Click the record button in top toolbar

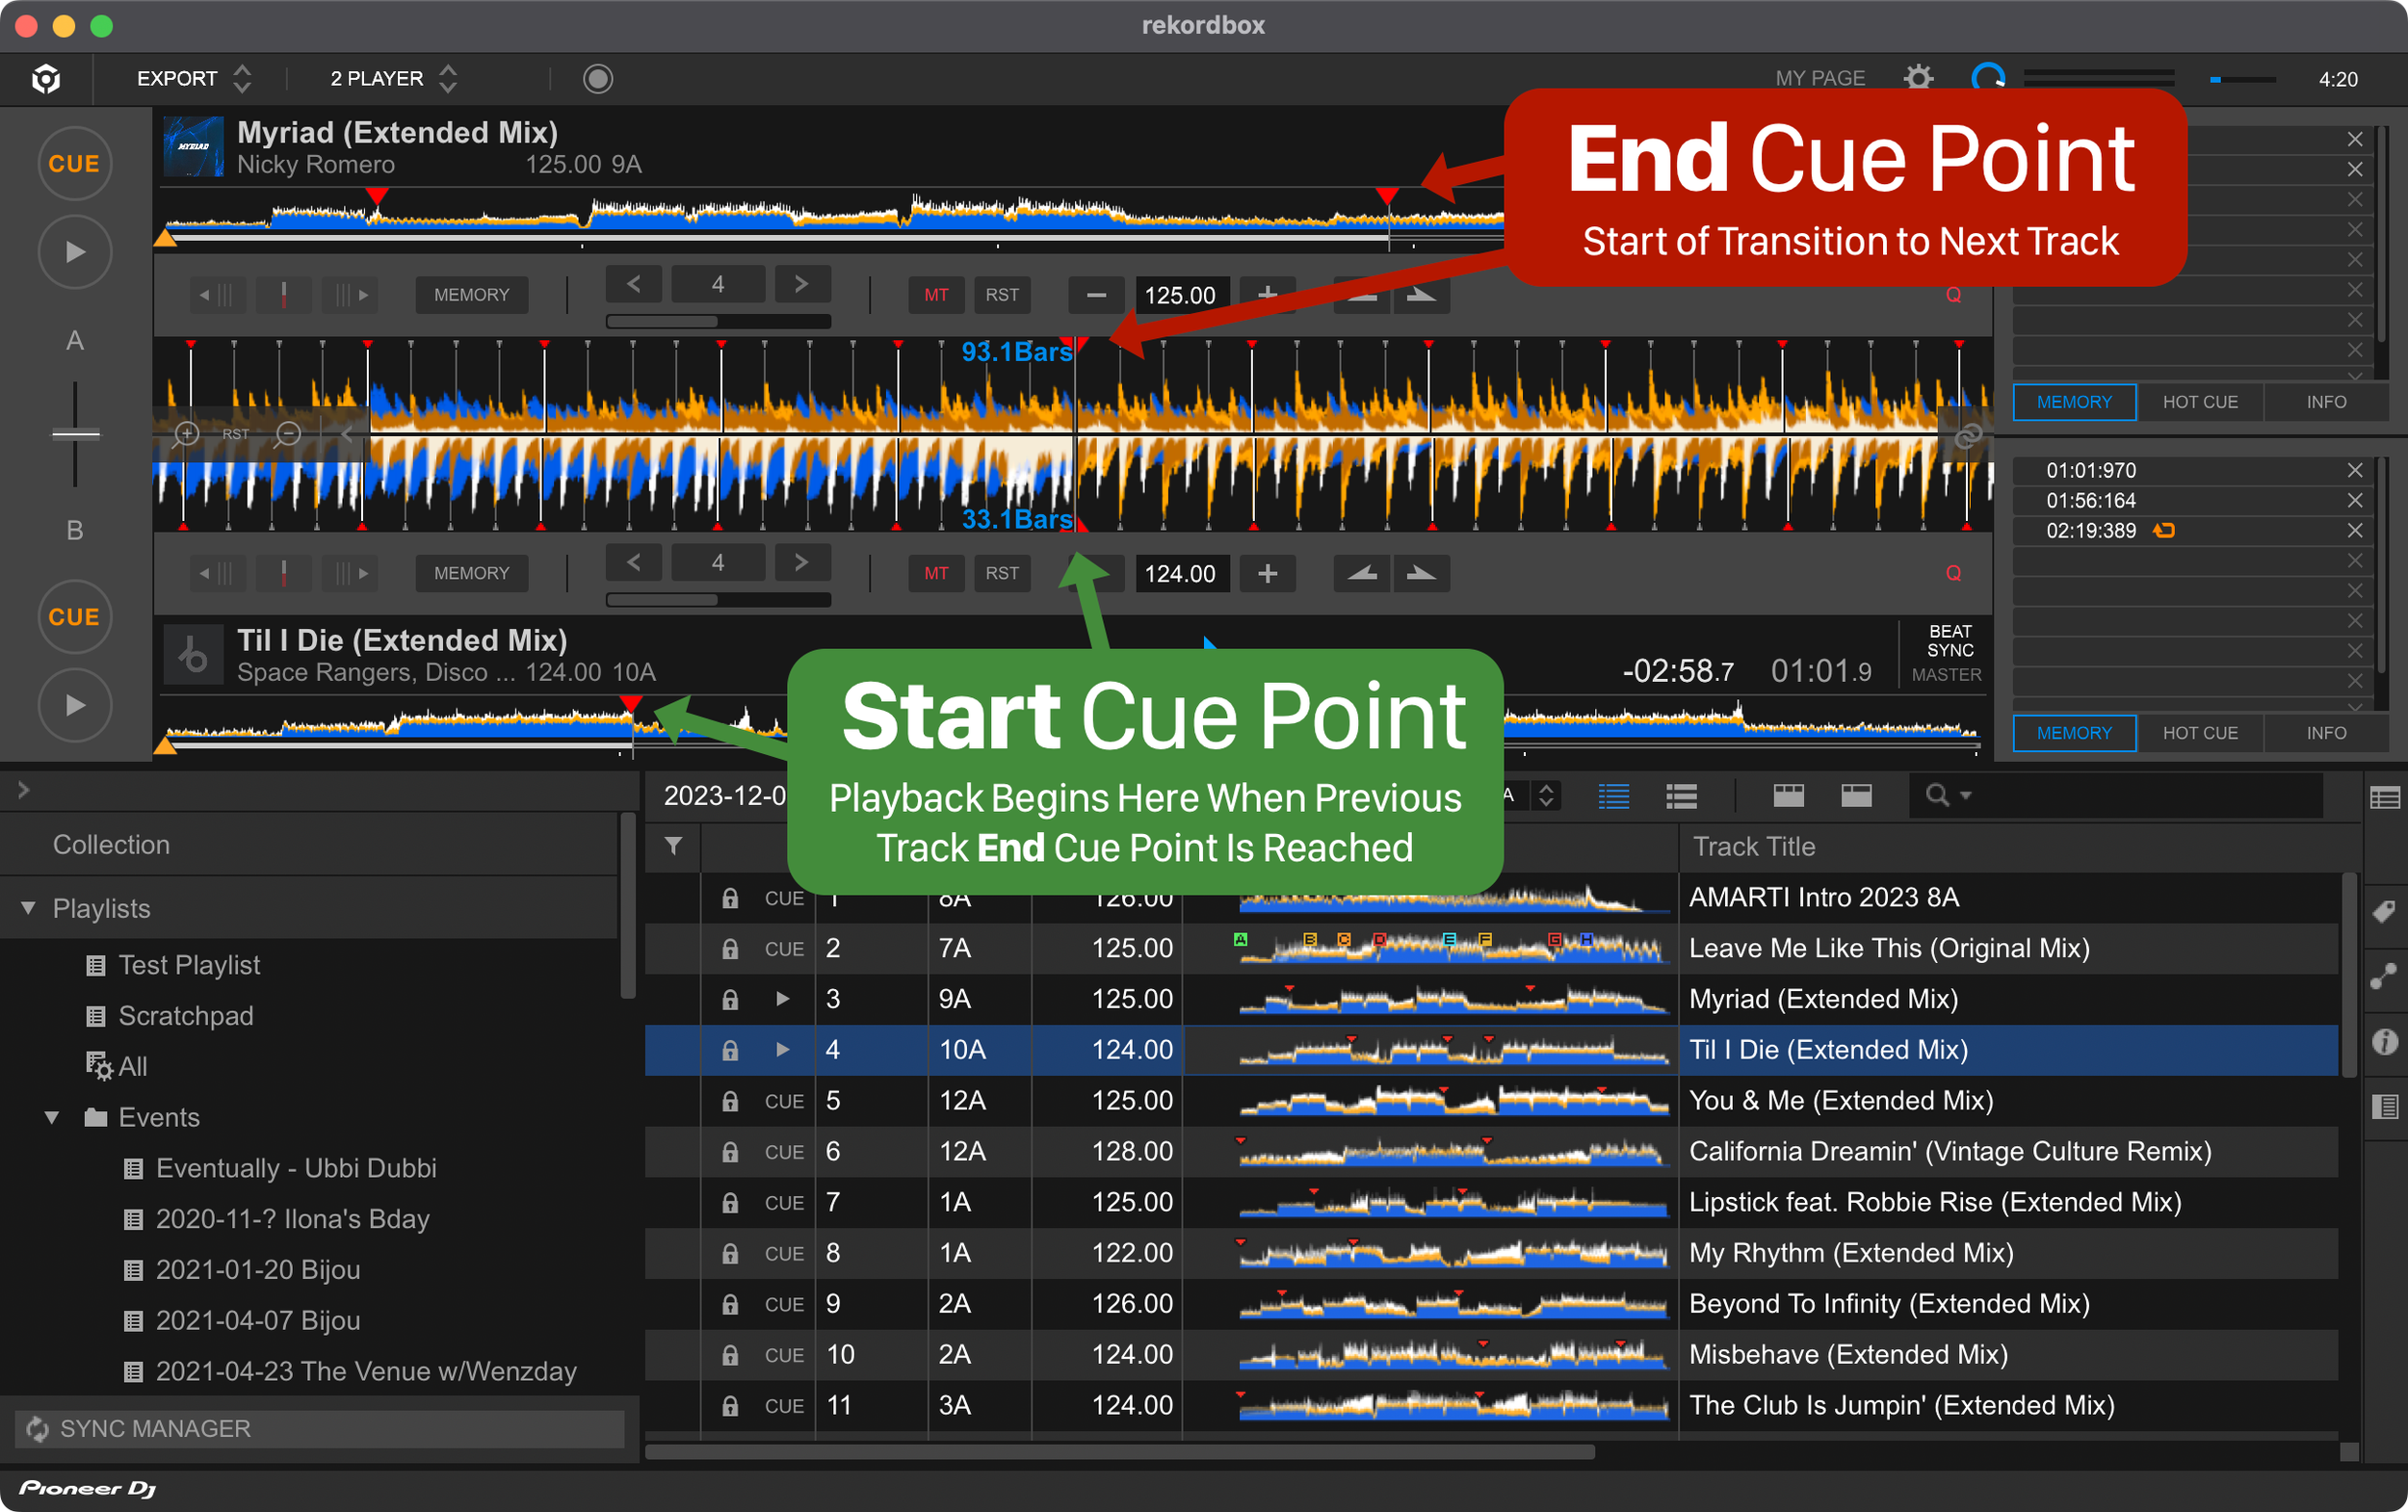(x=597, y=78)
